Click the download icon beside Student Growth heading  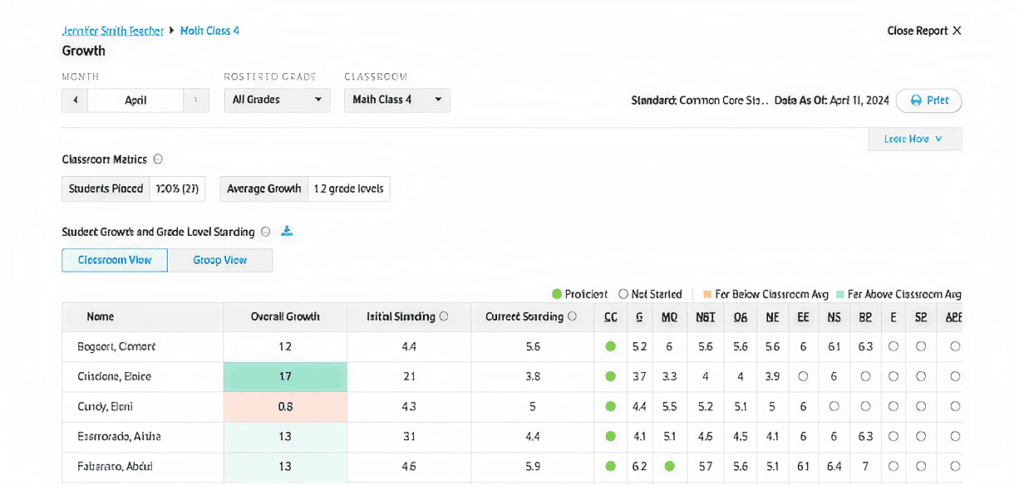pos(287,231)
